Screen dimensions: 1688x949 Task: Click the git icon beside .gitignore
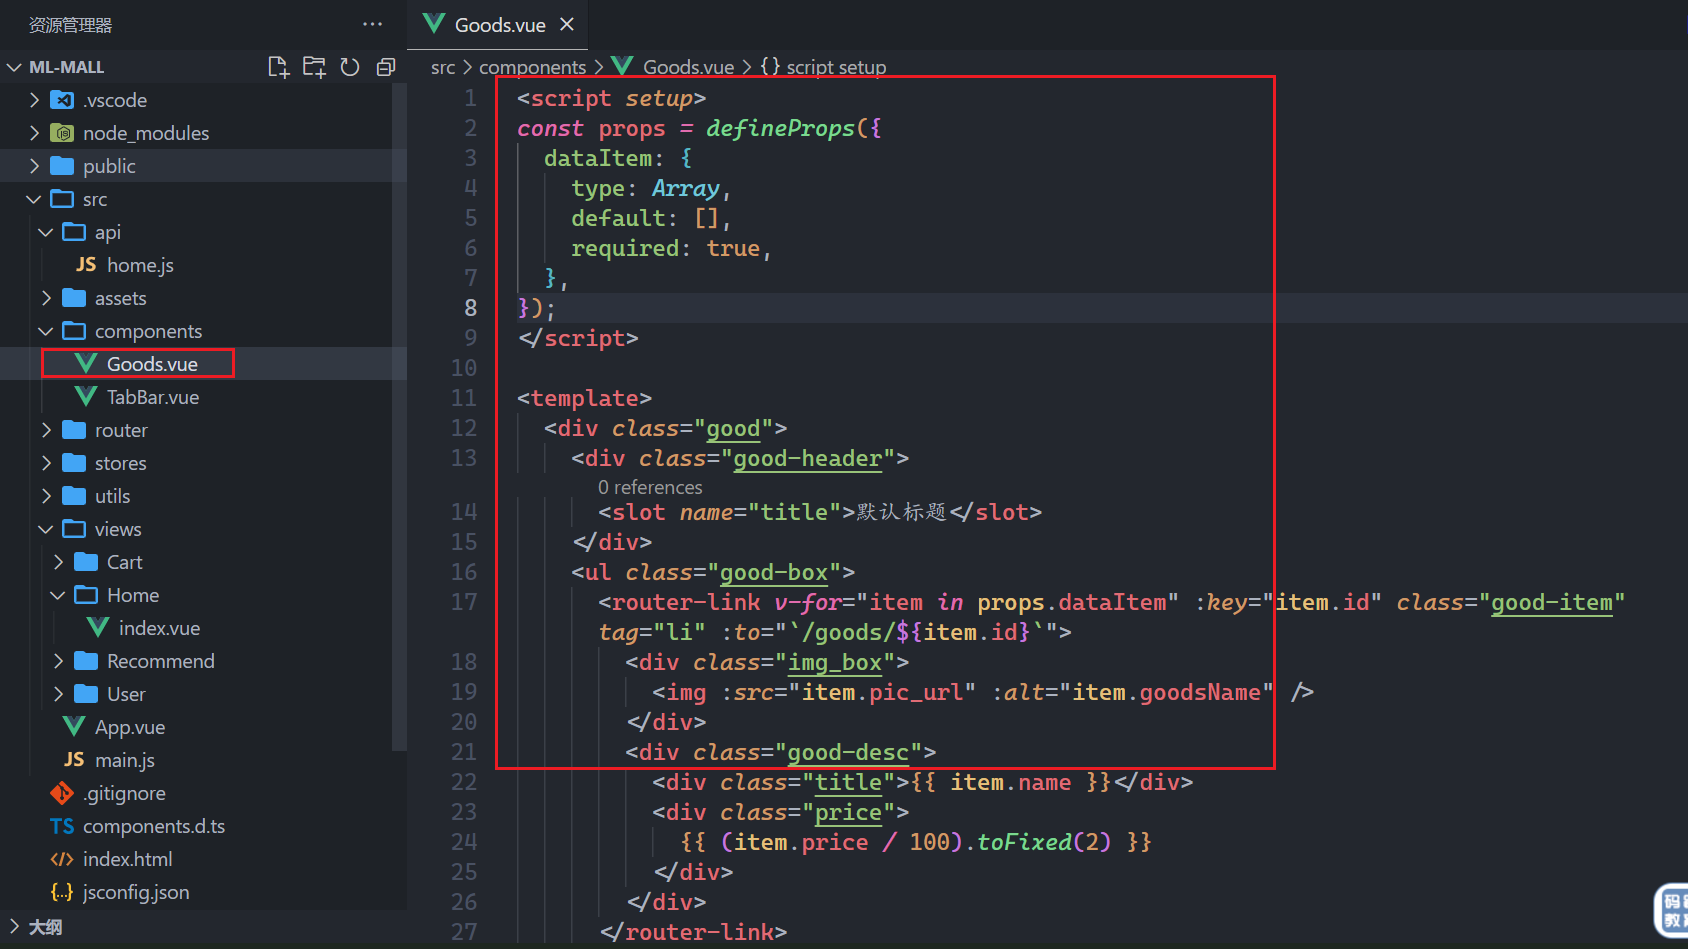pyautogui.click(x=62, y=793)
